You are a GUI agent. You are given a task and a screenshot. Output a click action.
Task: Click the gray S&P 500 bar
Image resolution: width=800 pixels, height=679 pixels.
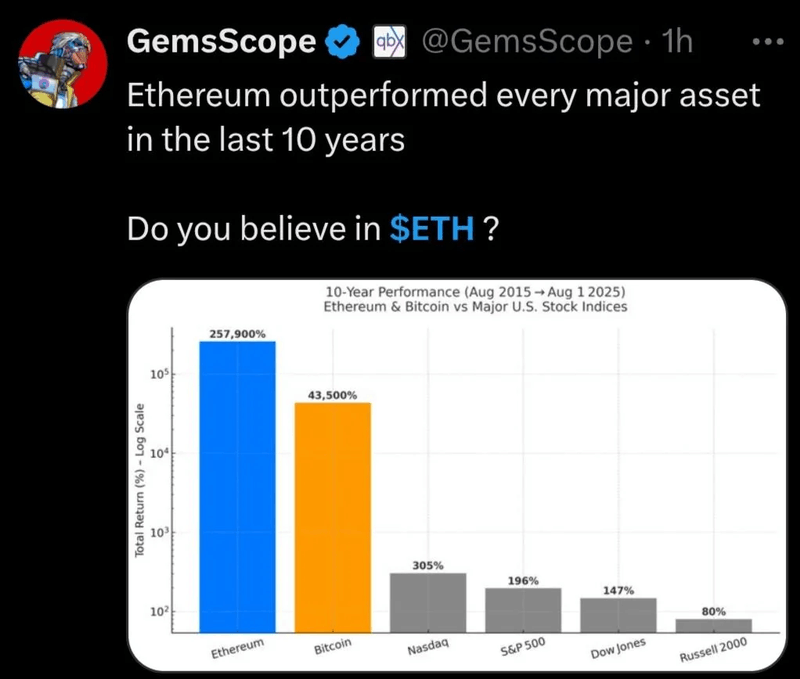523,609
